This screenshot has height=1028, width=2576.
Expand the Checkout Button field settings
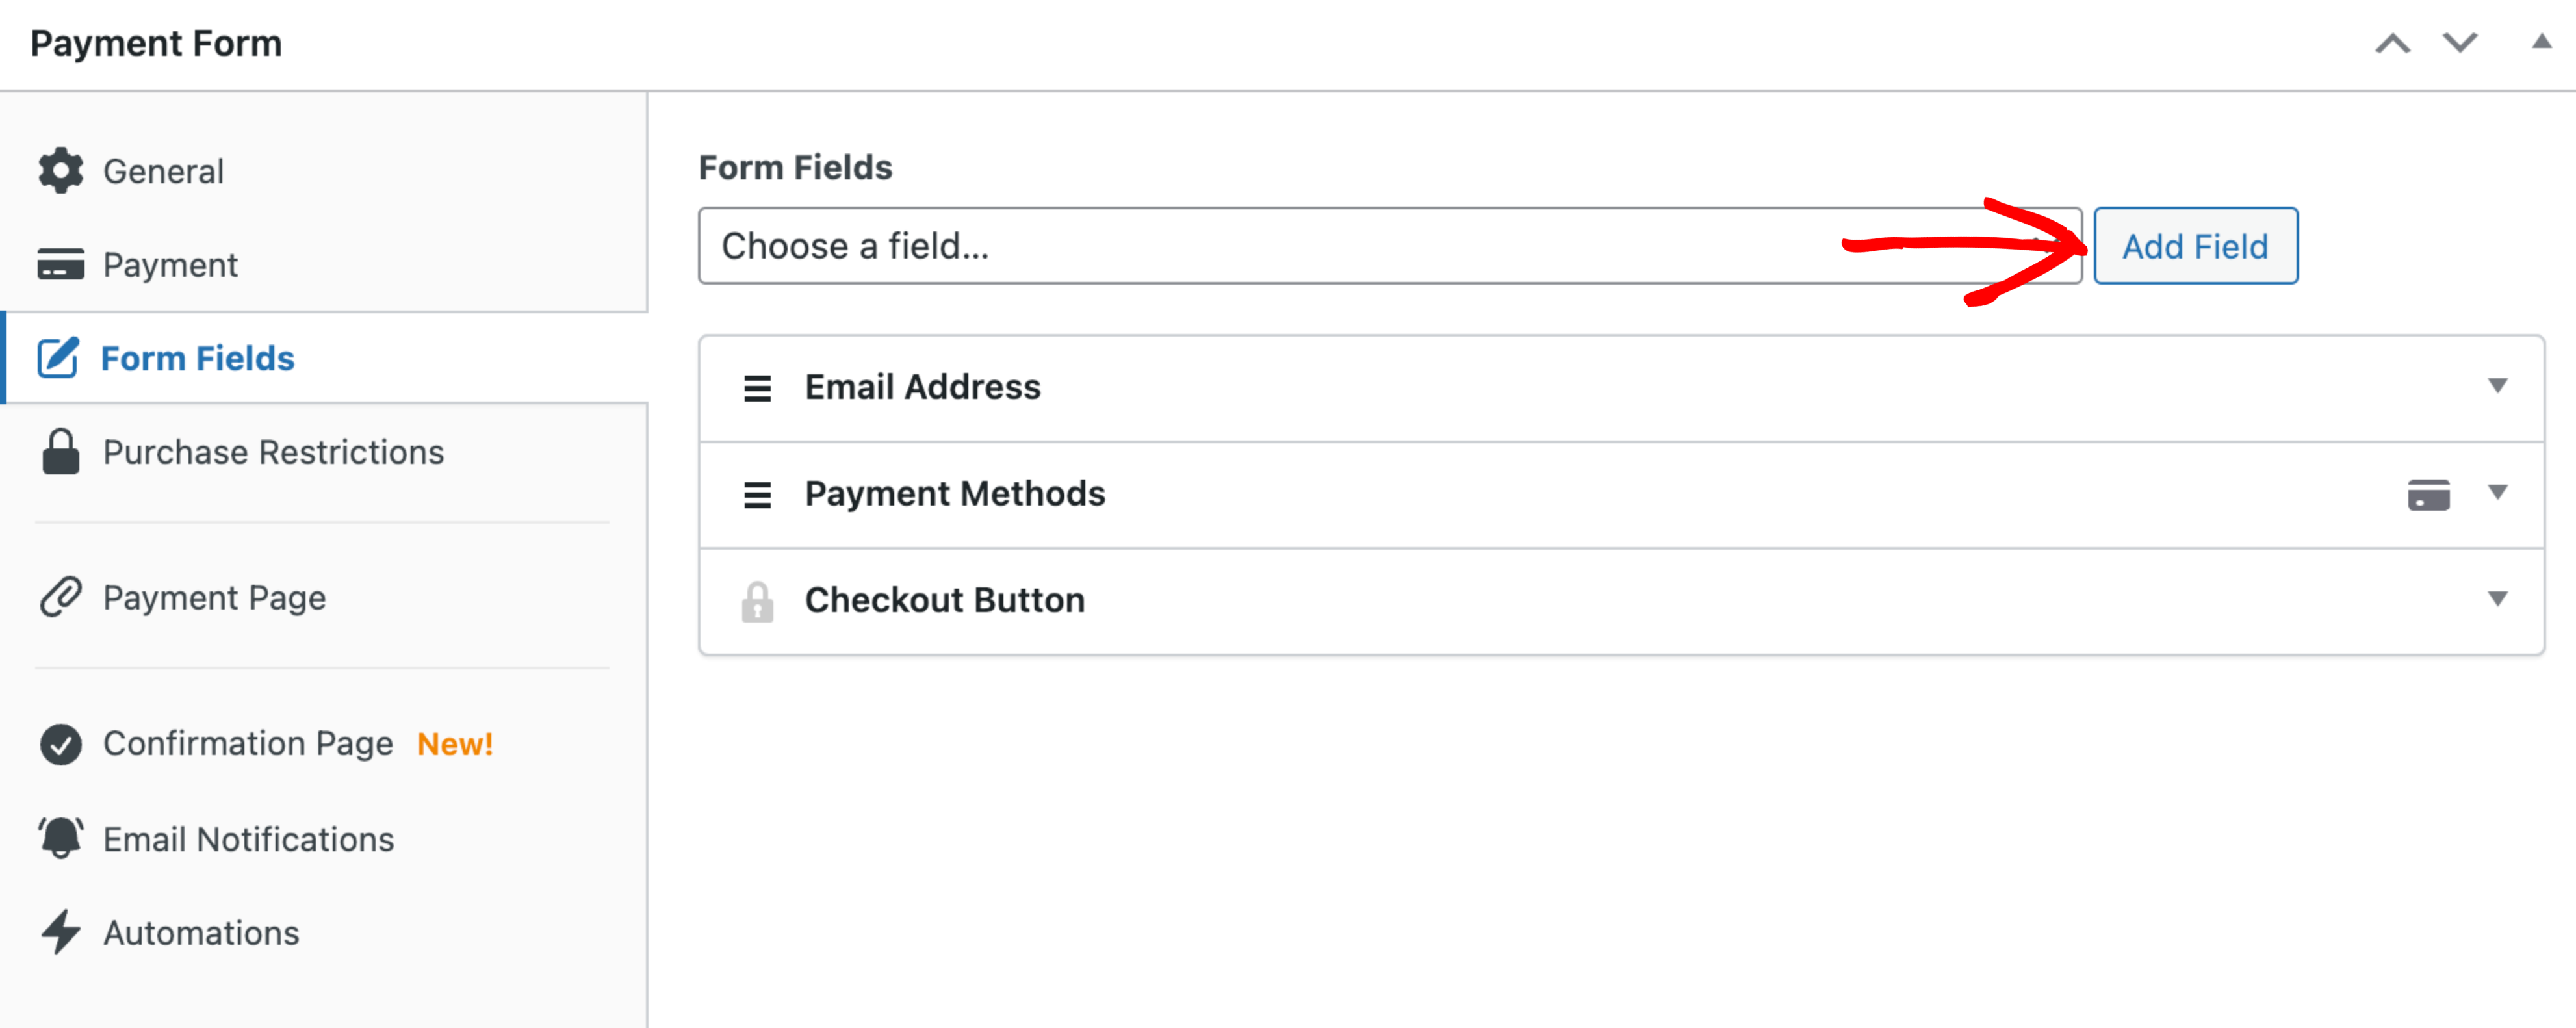point(2497,599)
